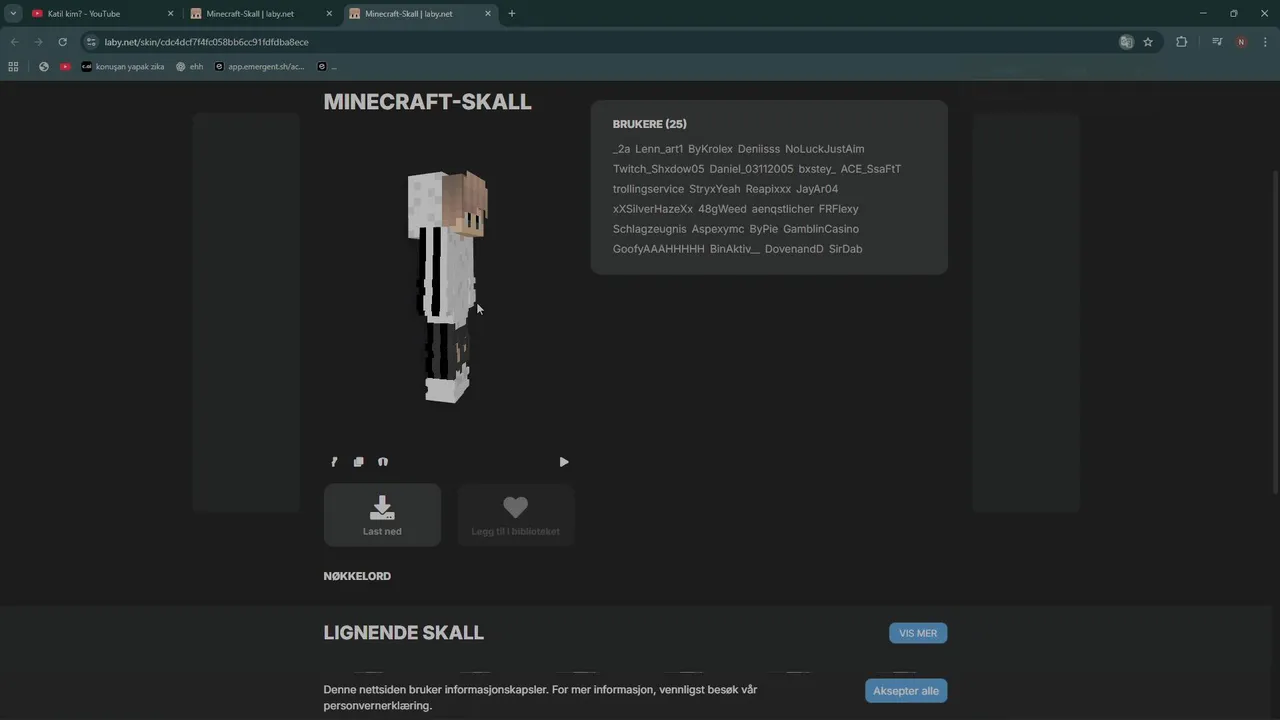Open the app.emergent.sh bookmark
The image size is (1280, 720).
(x=260, y=67)
